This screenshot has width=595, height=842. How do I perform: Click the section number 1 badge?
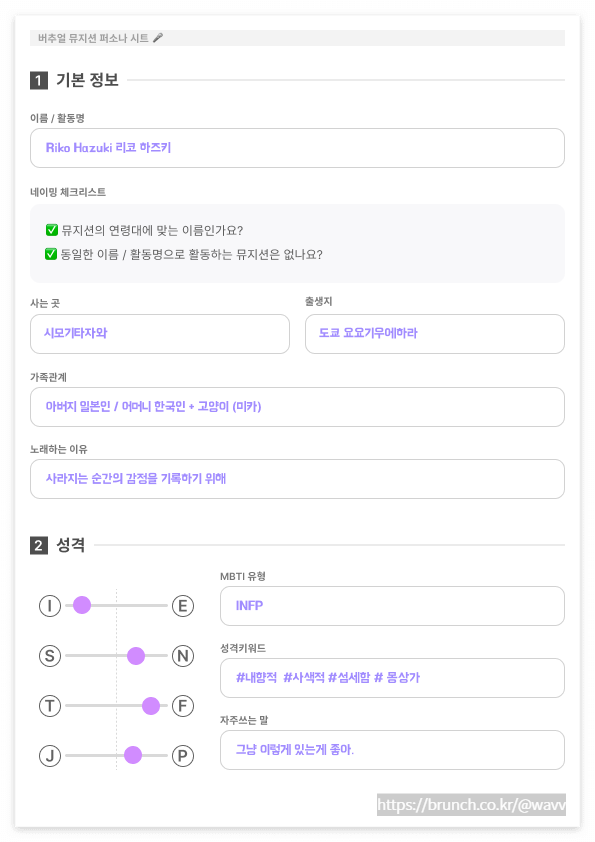(39, 81)
